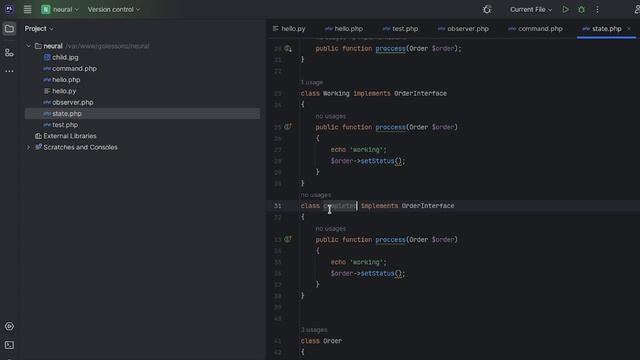This screenshot has height=360, width=640.
Task: Click echo 'working' string on line 27
Action: (x=368, y=150)
